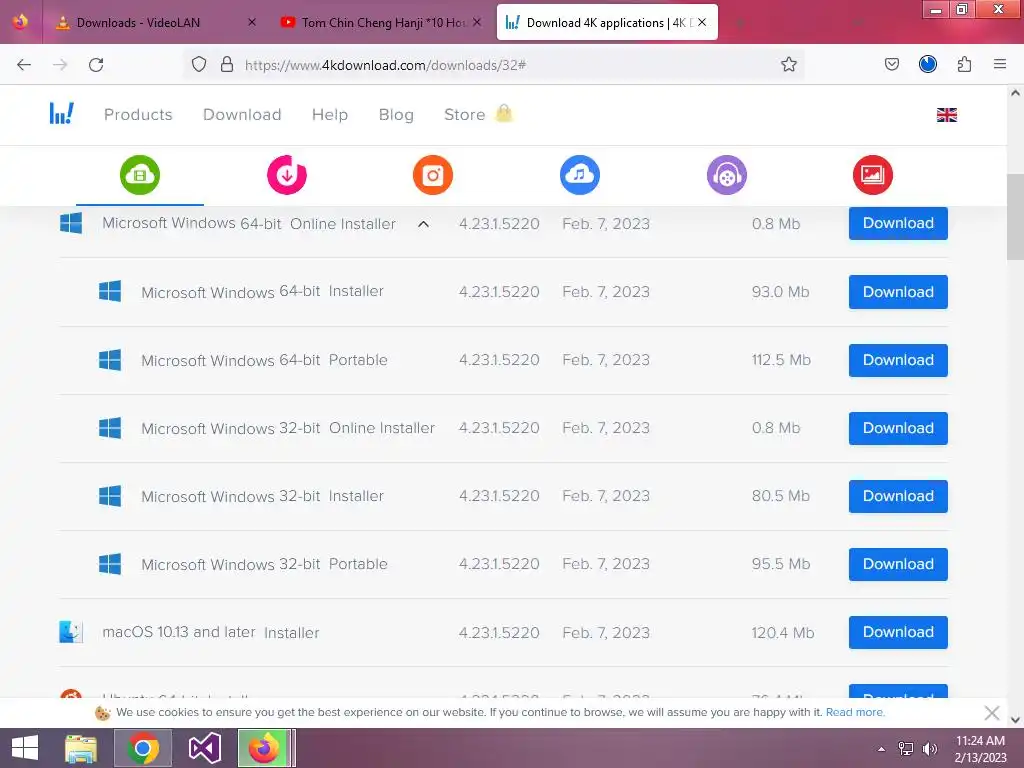Click the "95.5 Mb" size value
The height and width of the screenshot is (768, 1024).
click(780, 564)
